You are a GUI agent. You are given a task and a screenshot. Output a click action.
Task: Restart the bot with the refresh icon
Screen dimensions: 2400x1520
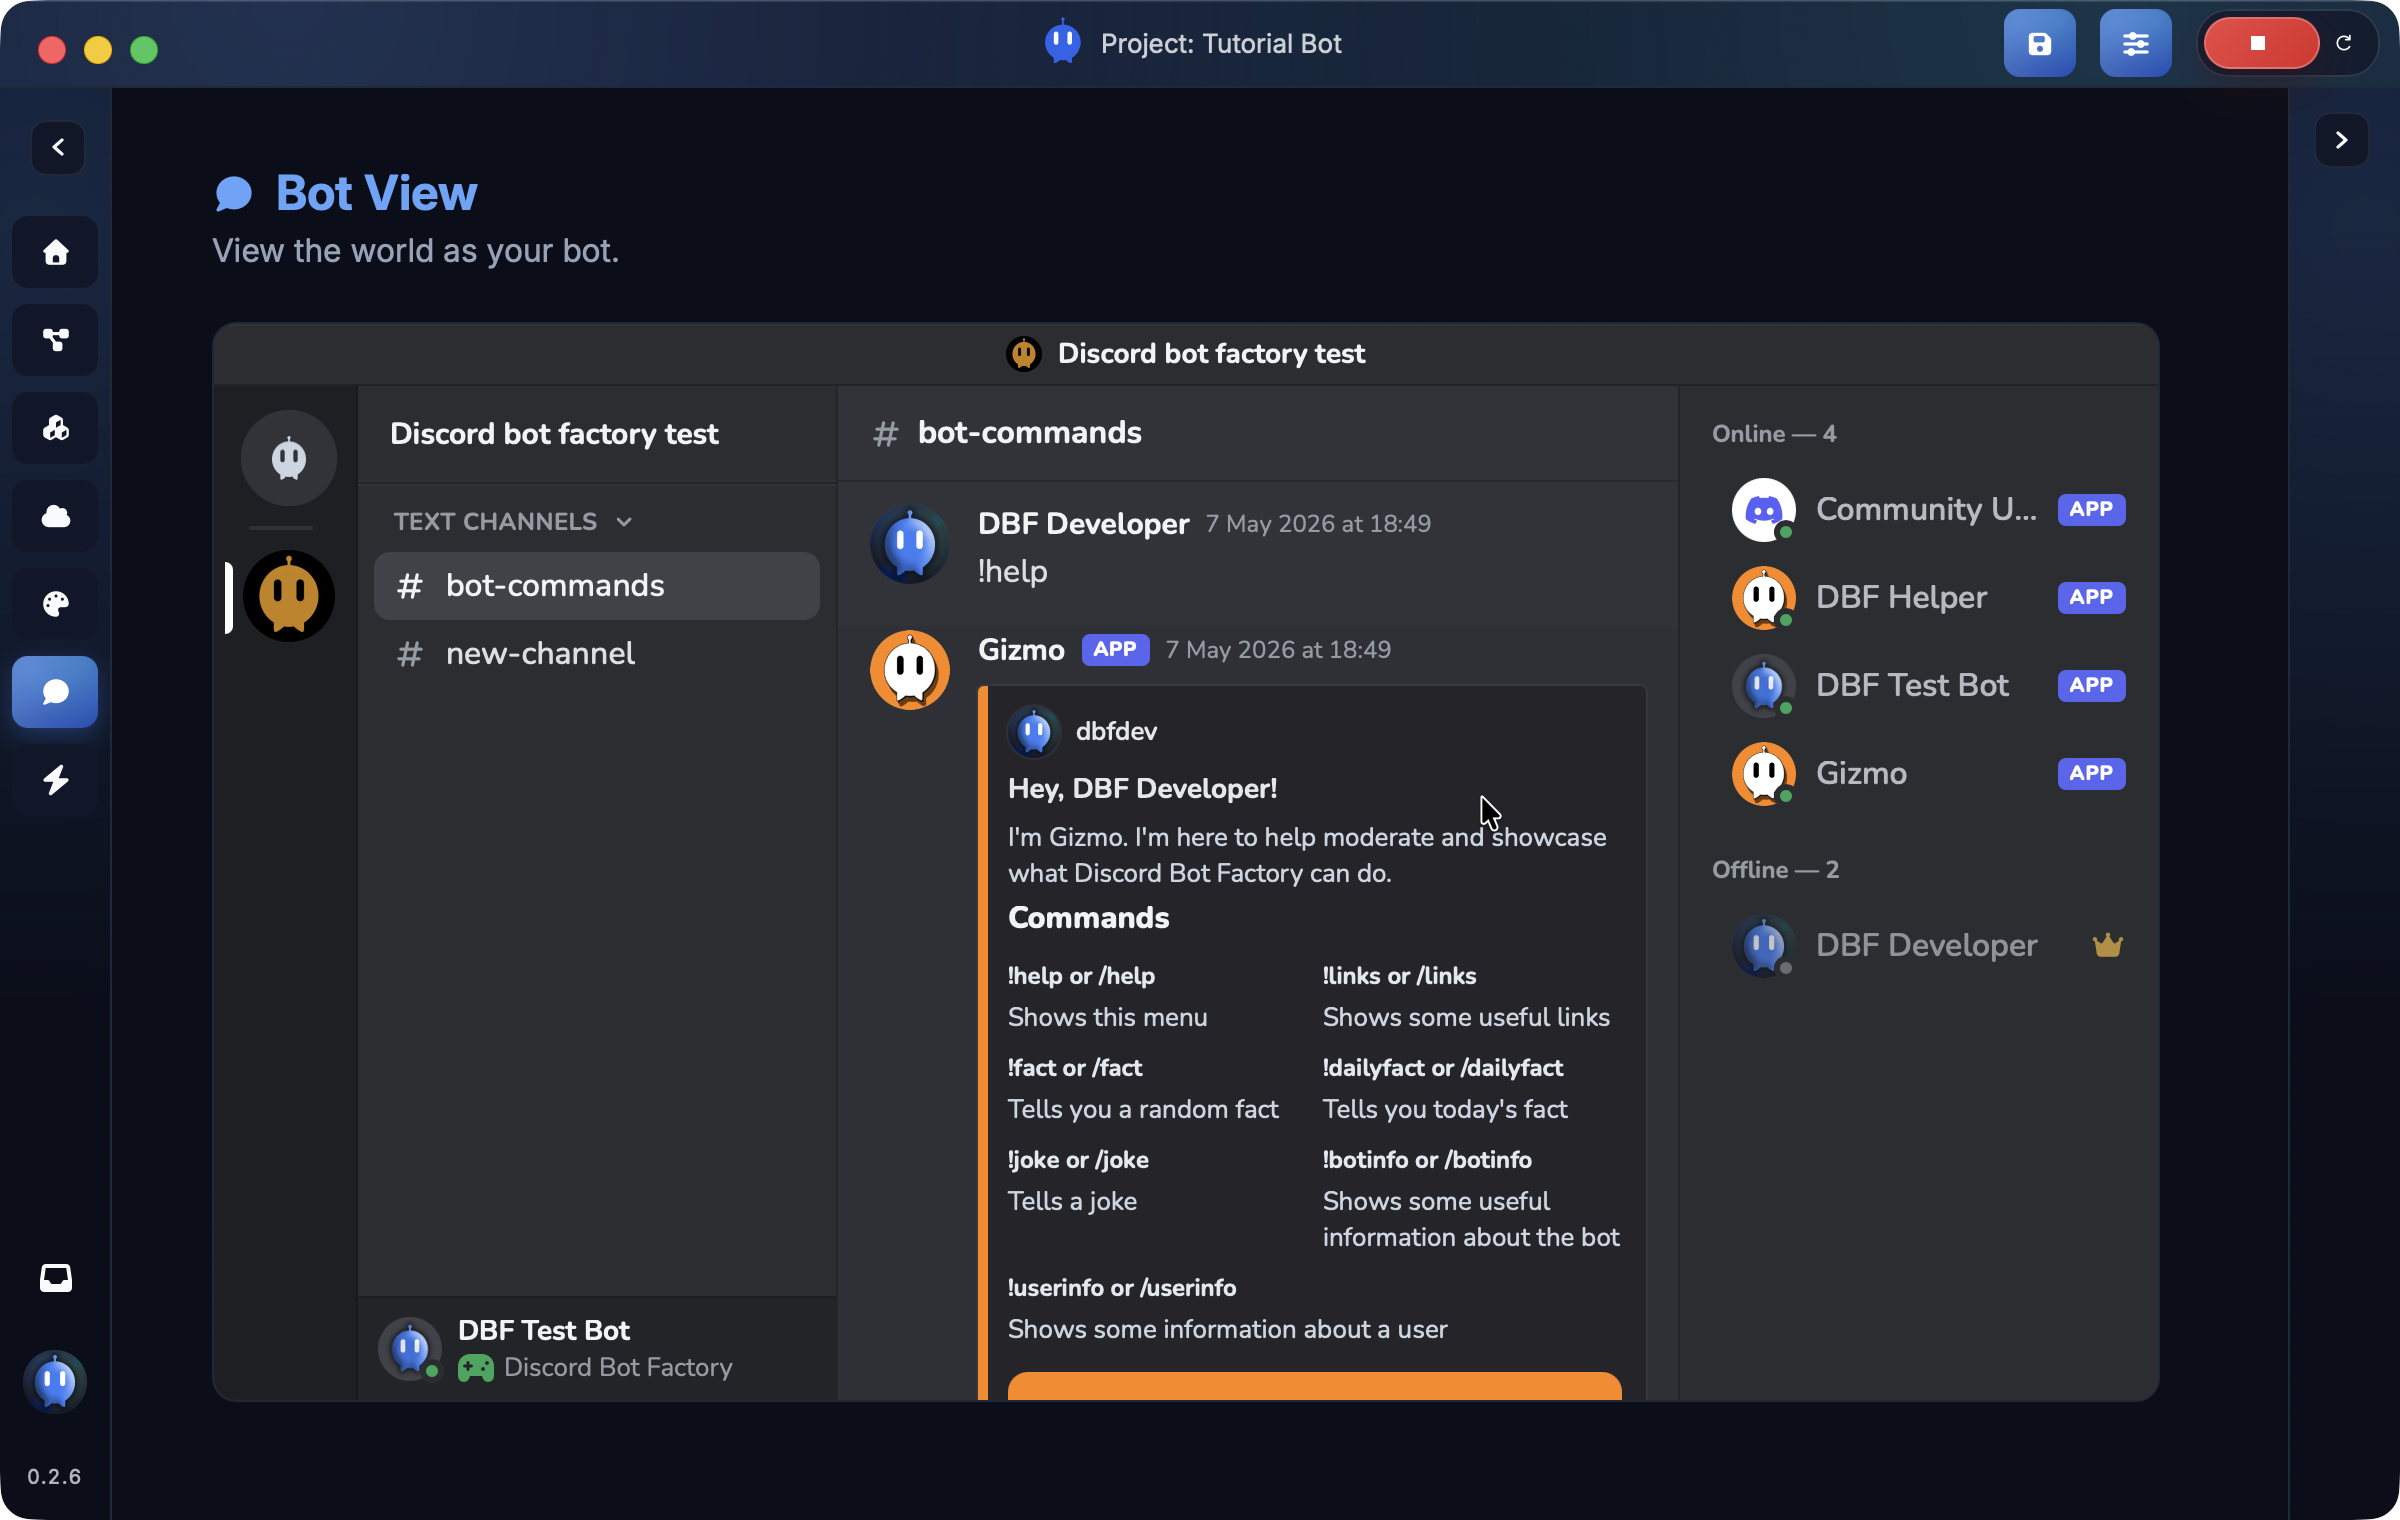[x=2344, y=43]
